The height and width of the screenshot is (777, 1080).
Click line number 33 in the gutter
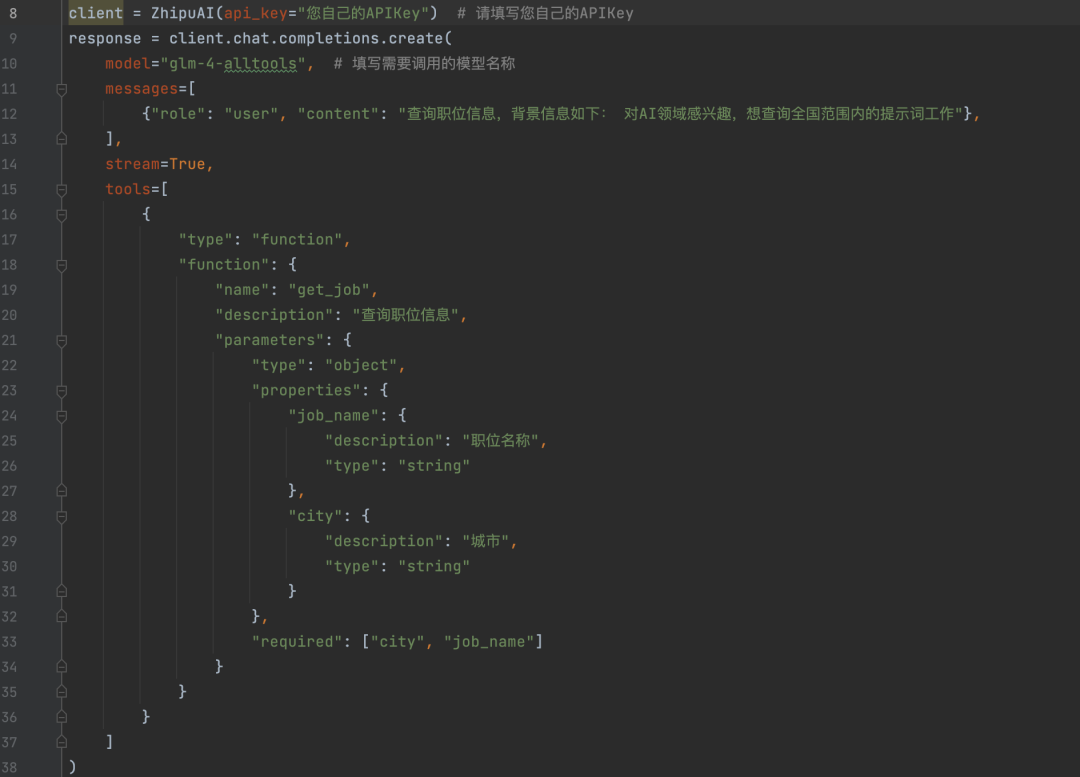tap(10, 641)
